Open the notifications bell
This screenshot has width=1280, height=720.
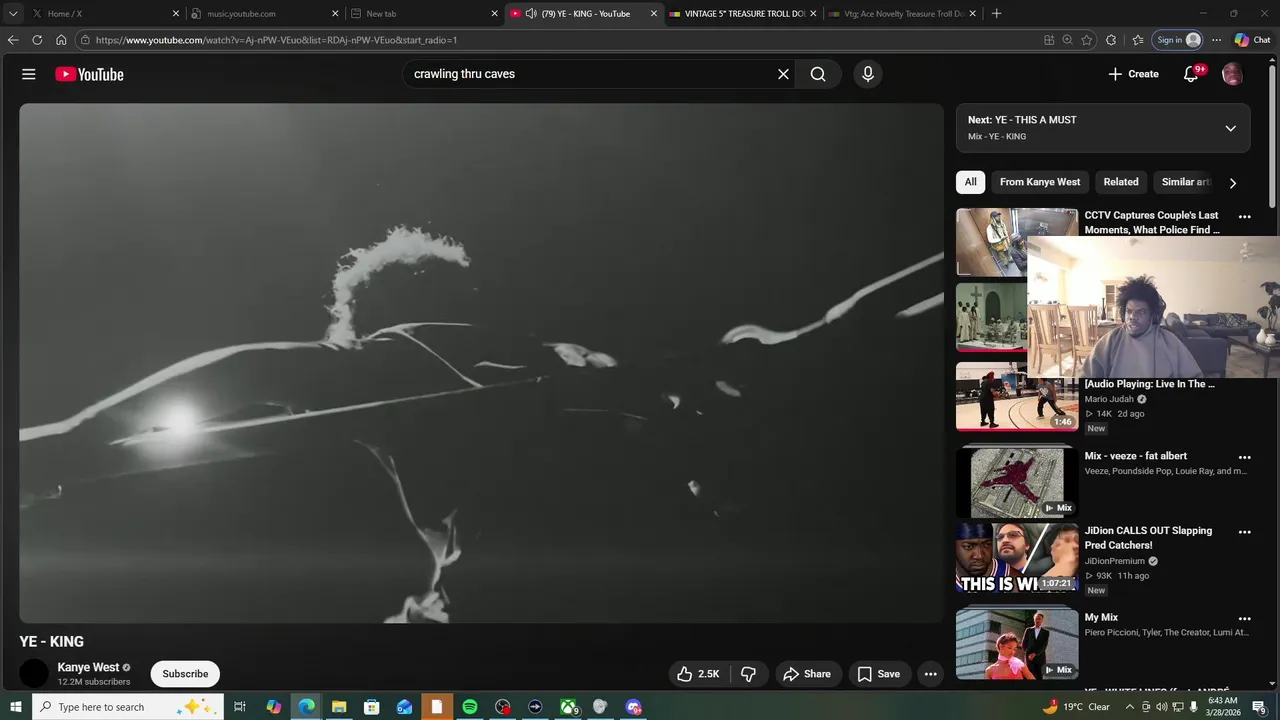[1191, 74]
